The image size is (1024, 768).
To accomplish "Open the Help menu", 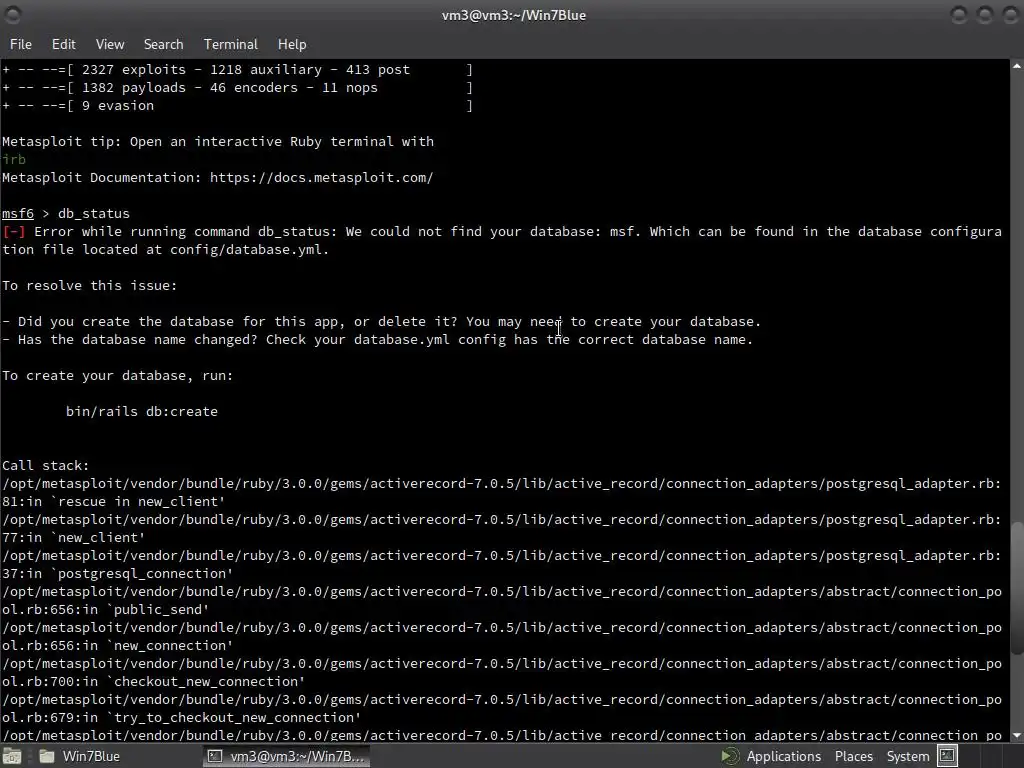I will (x=292, y=44).
